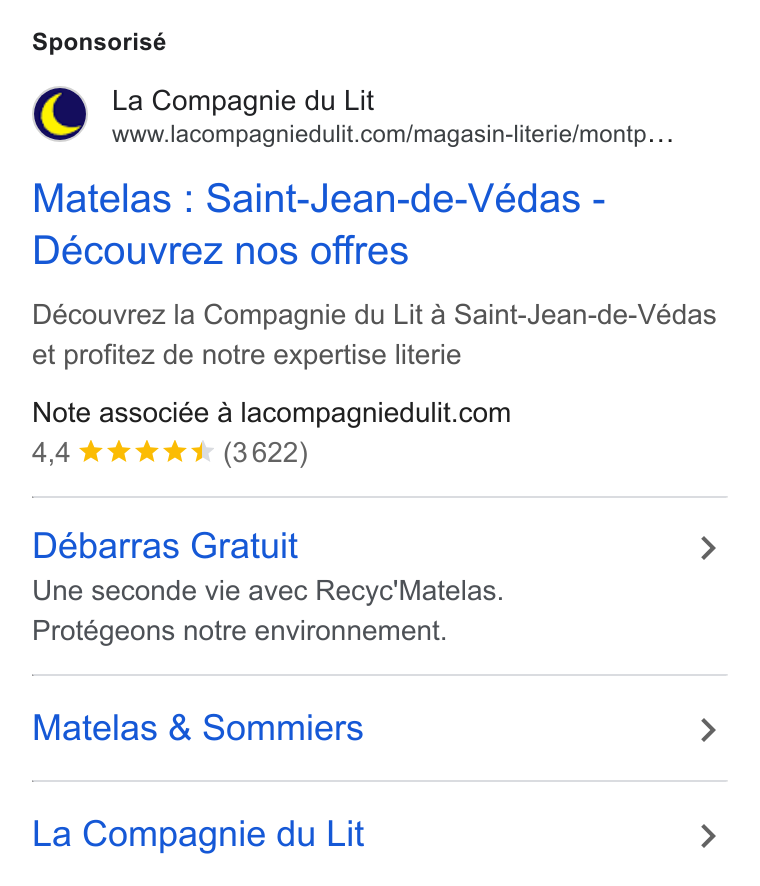Click the yellow moon logo icon
This screenshot has width=760, height=886.
click(60, 114)
